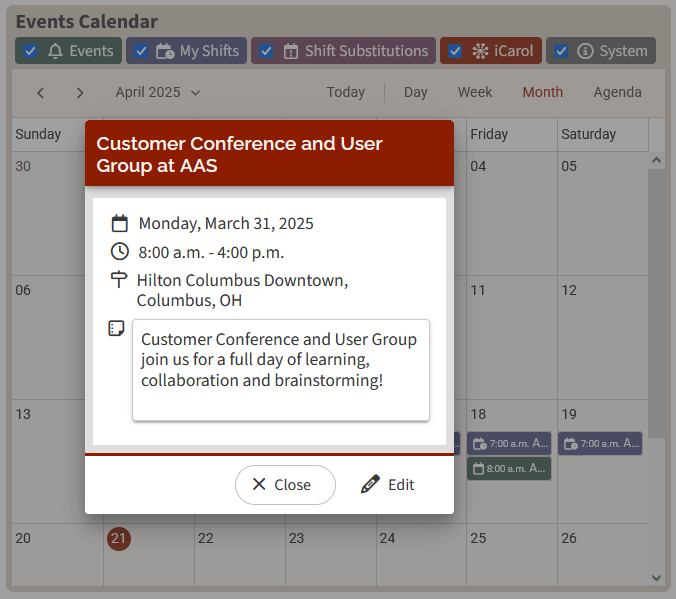
Task: Go to previous month with left chevron
Action: [x=41, y=92]
